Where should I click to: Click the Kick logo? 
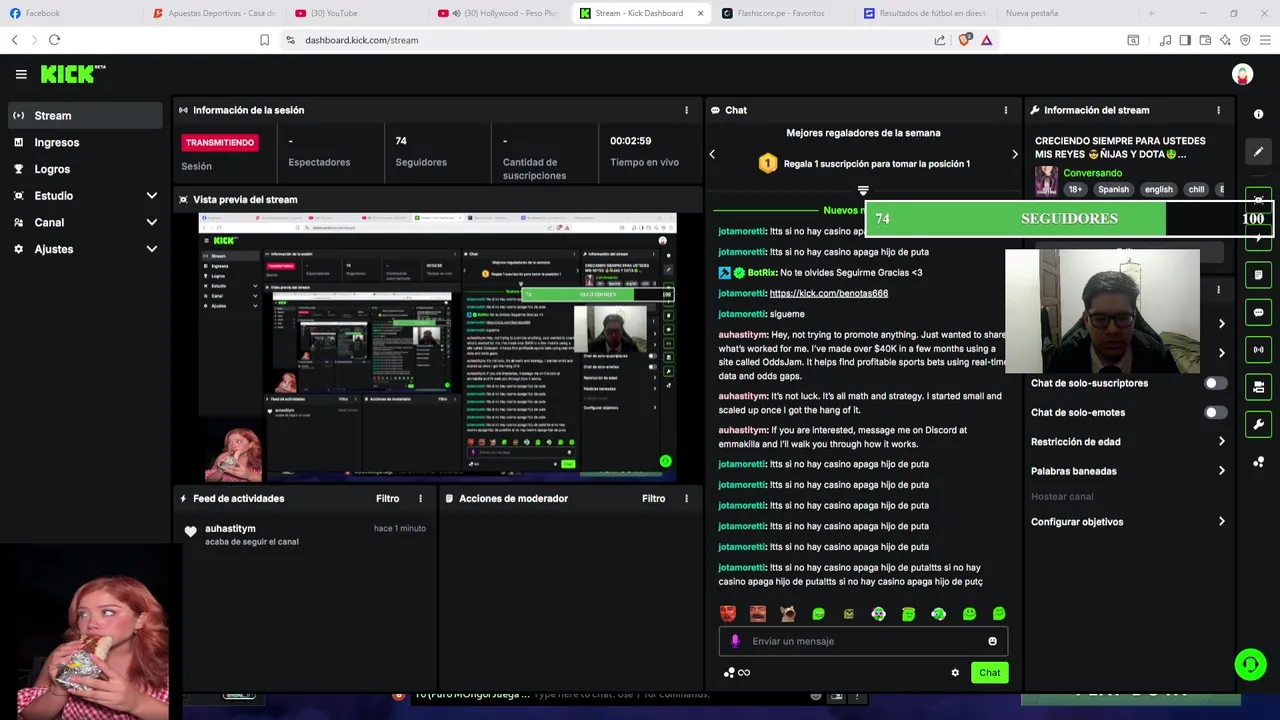[73, 74]
